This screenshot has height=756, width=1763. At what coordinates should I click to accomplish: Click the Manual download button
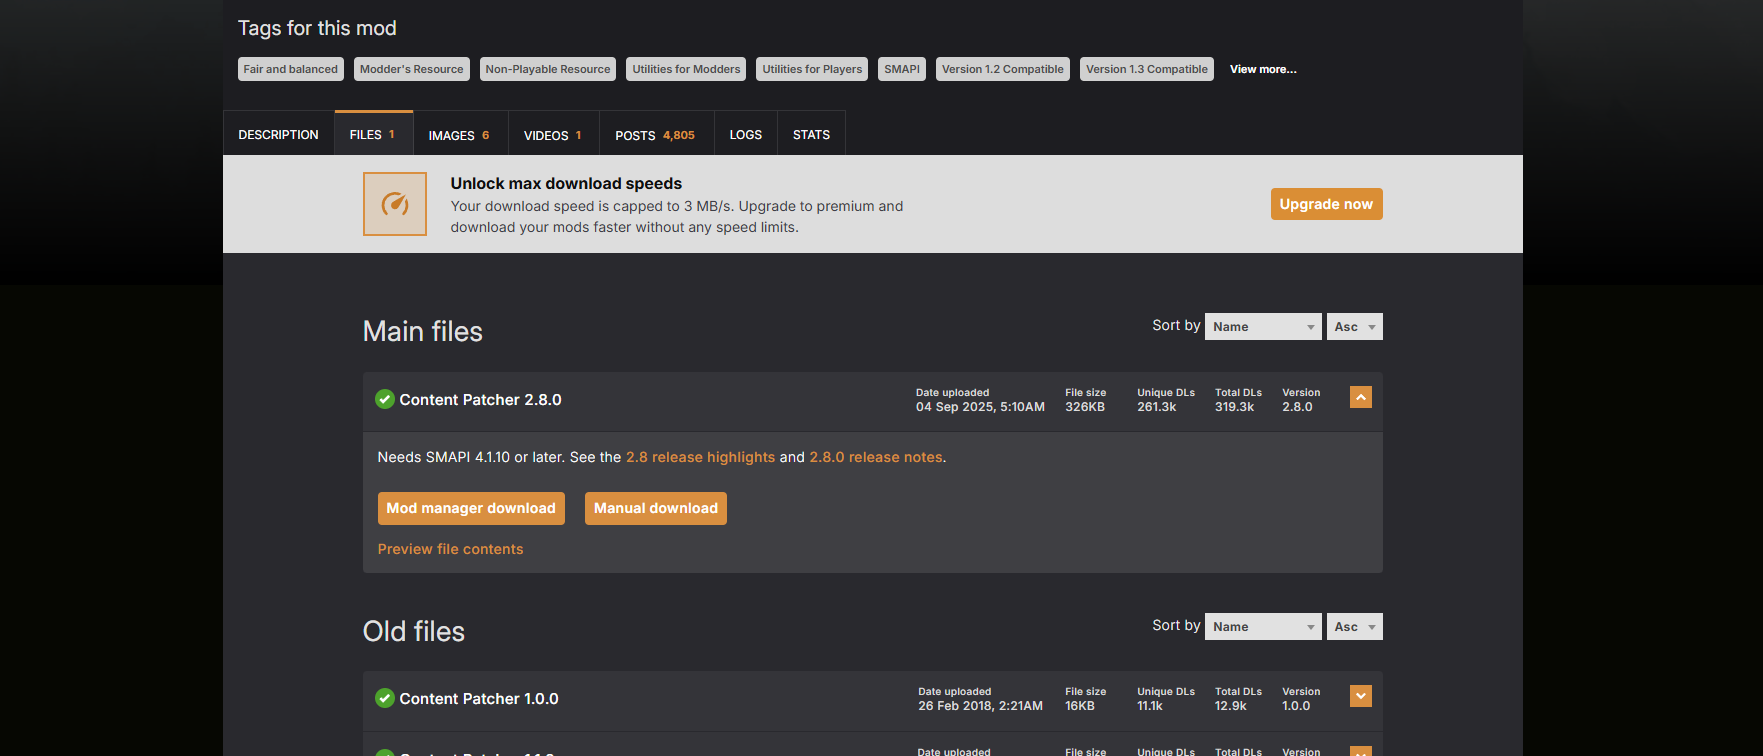656,508
